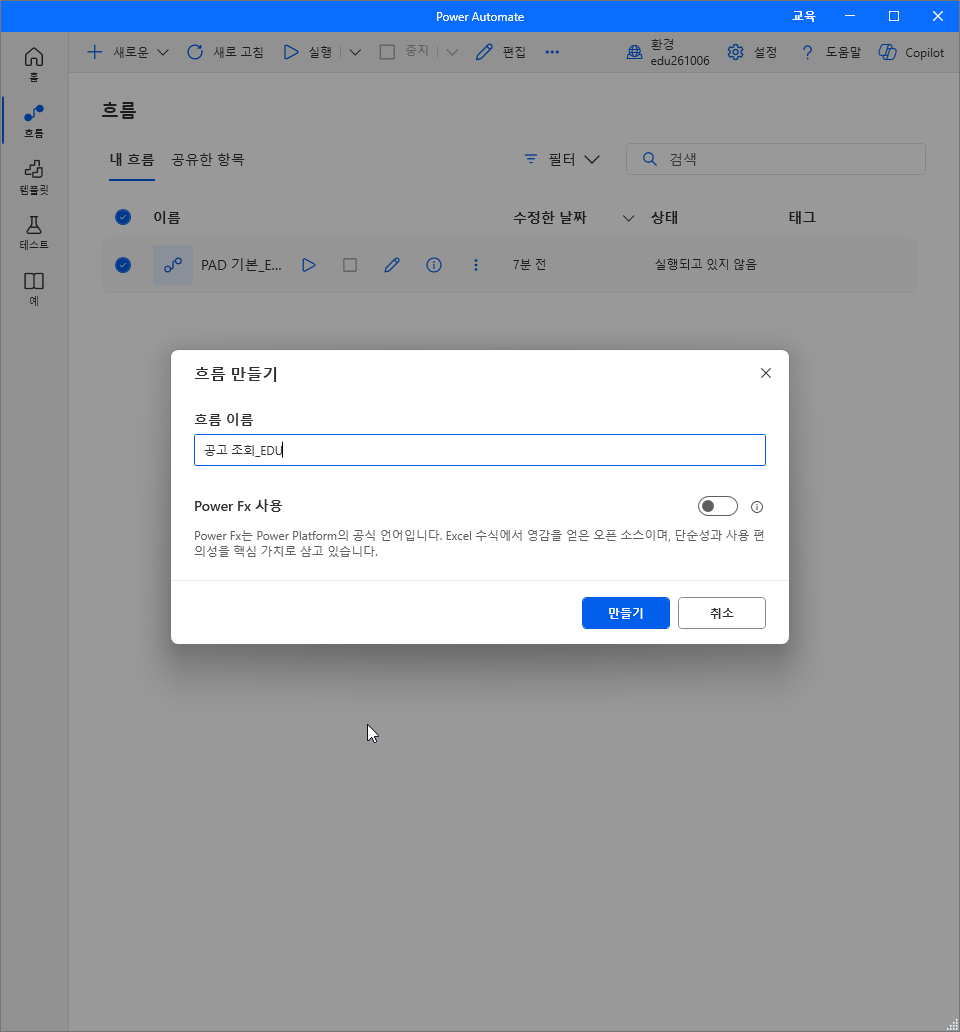The image size is (960, 1032).
Task: Go to Home (홈) in the sidebar
Action: click(x=34, y=64)
